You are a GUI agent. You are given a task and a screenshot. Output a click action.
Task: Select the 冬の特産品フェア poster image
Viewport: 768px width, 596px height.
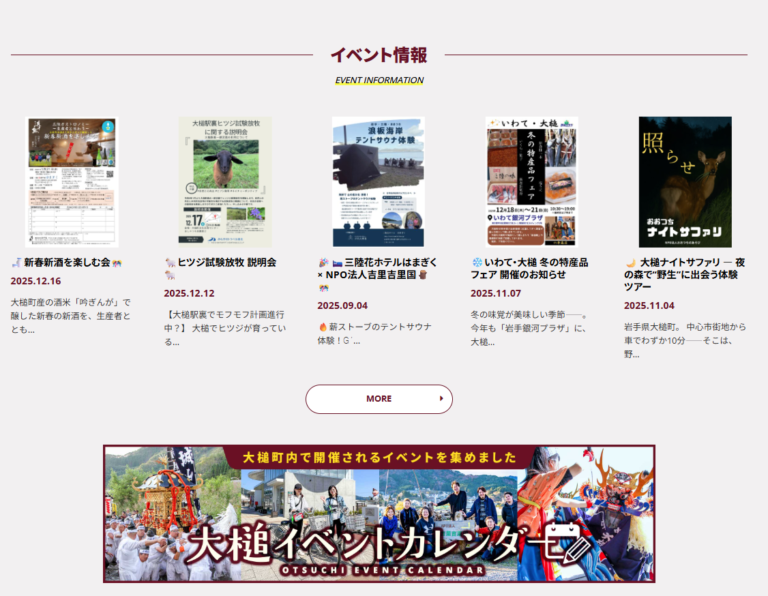tap(531, 181)
